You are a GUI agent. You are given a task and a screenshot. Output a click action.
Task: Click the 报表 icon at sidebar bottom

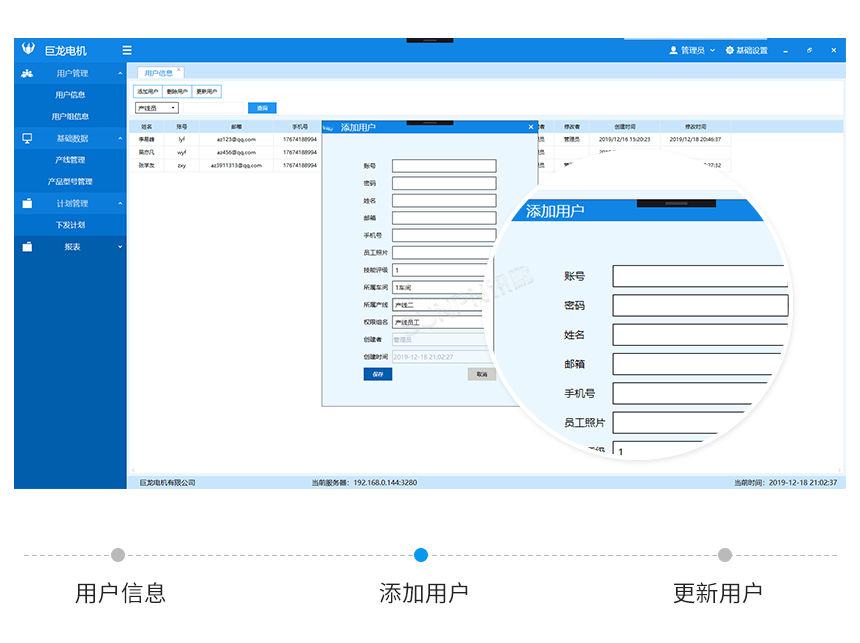click(25, 246)
